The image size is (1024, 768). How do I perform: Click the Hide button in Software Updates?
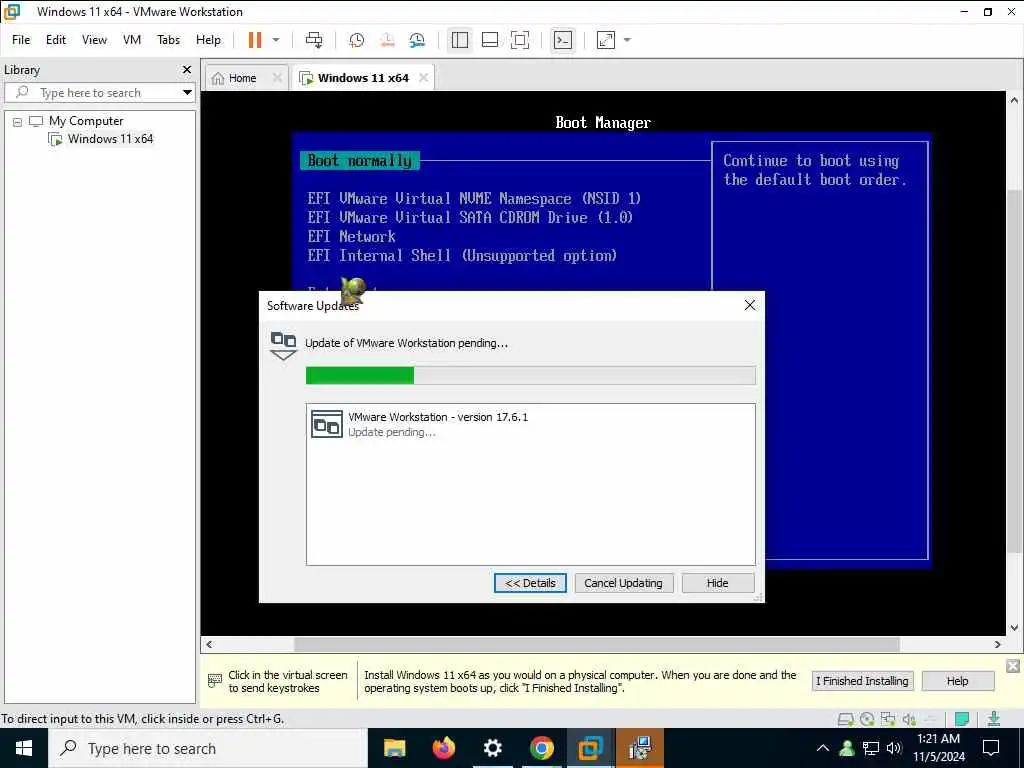717,583
